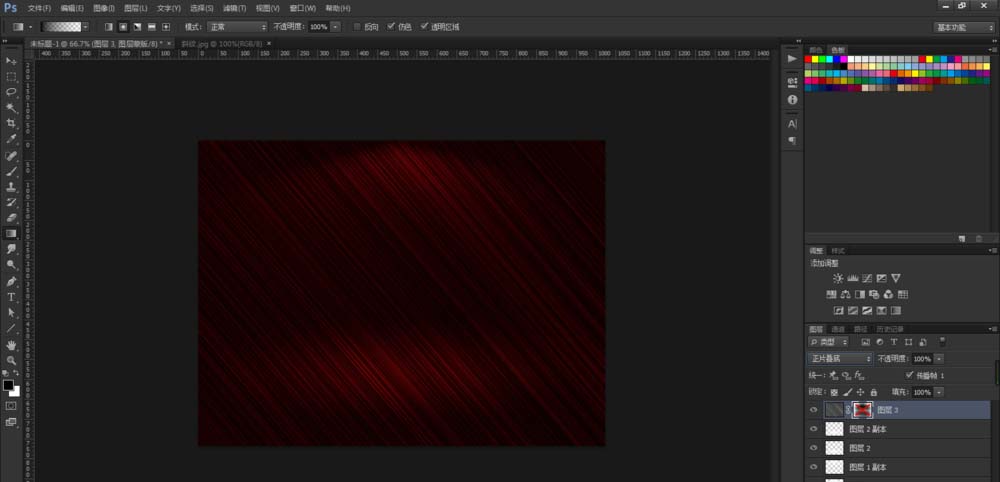Open the 模式 blending mode dropdown in options bar
1000x482 pixels.
237,26
